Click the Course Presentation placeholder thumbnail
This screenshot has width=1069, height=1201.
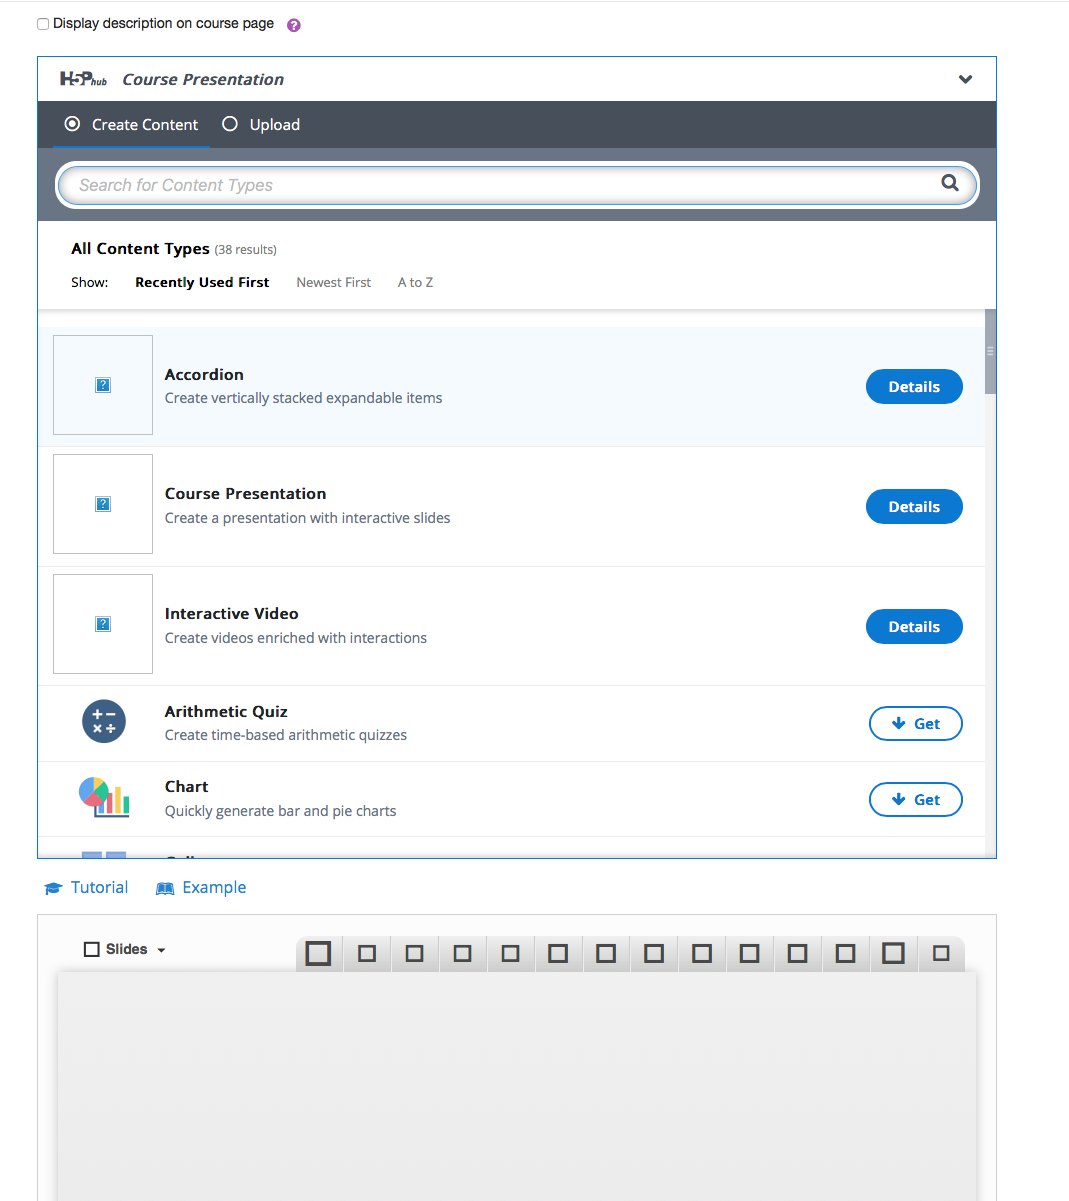coord(103,504)
